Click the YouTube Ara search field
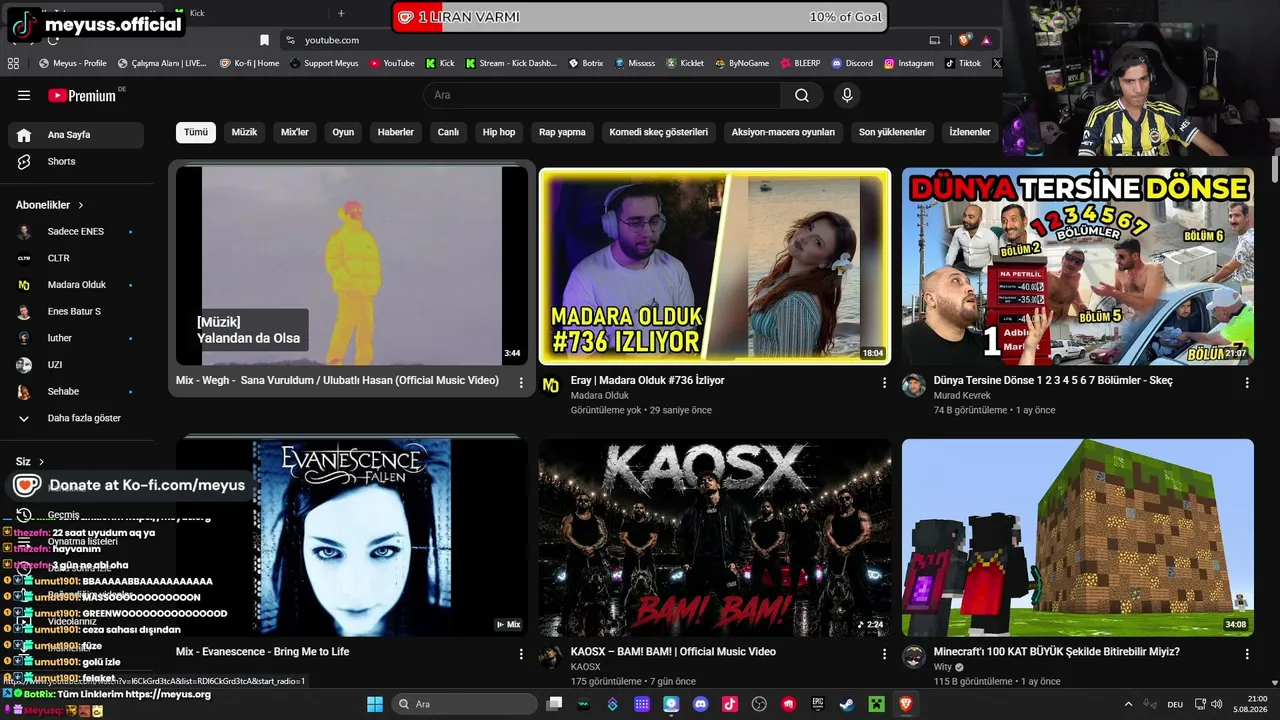1280x720 pixels. click(x=602, y=95)
